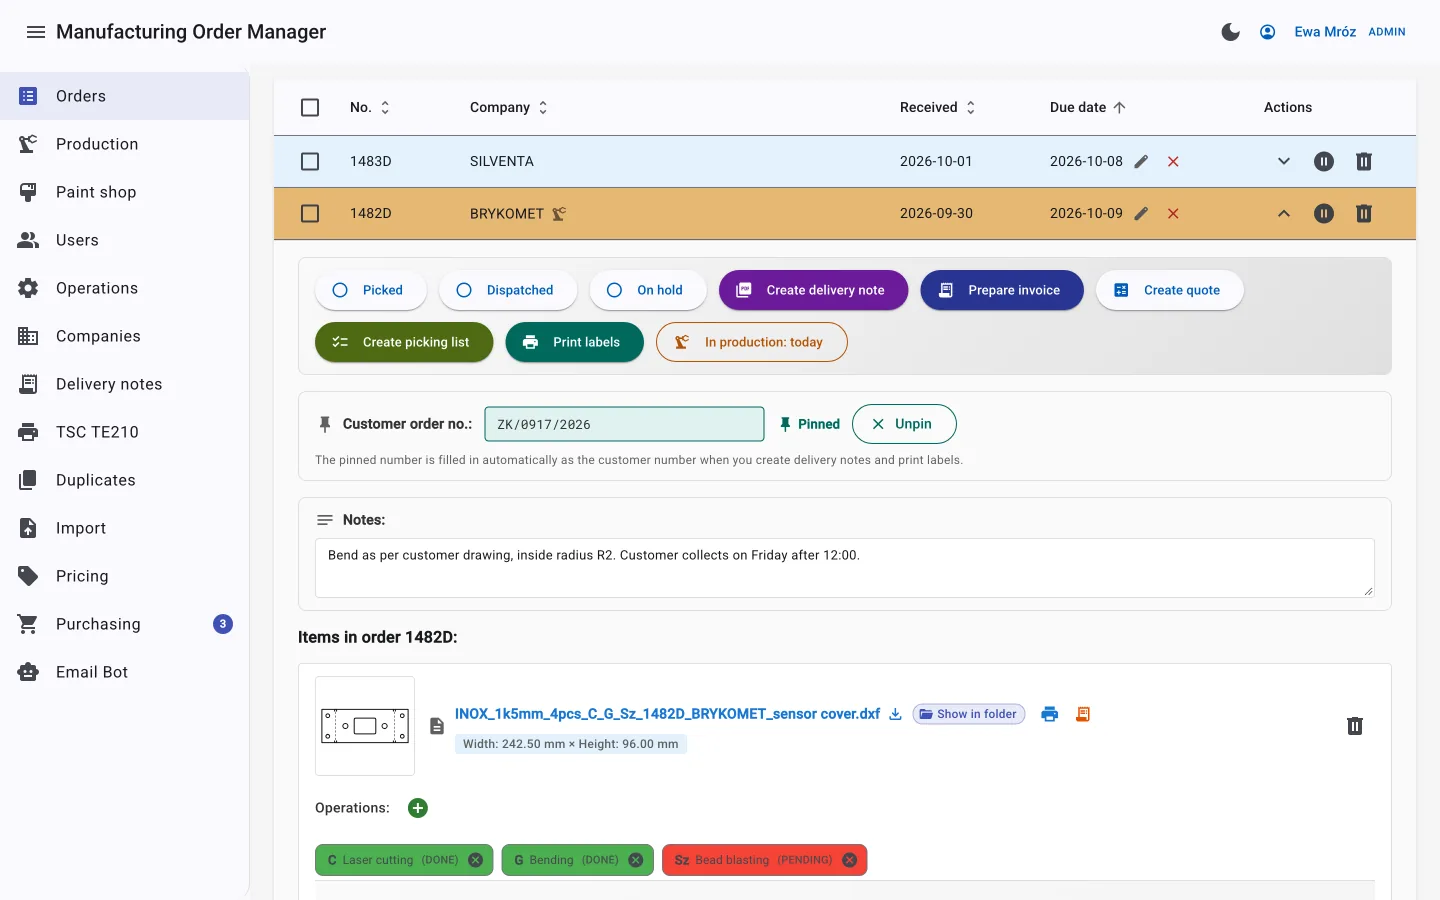Clear due date for order 1483D
This screenshot has width=1440, height=900.
click(x=1173, y=161)
